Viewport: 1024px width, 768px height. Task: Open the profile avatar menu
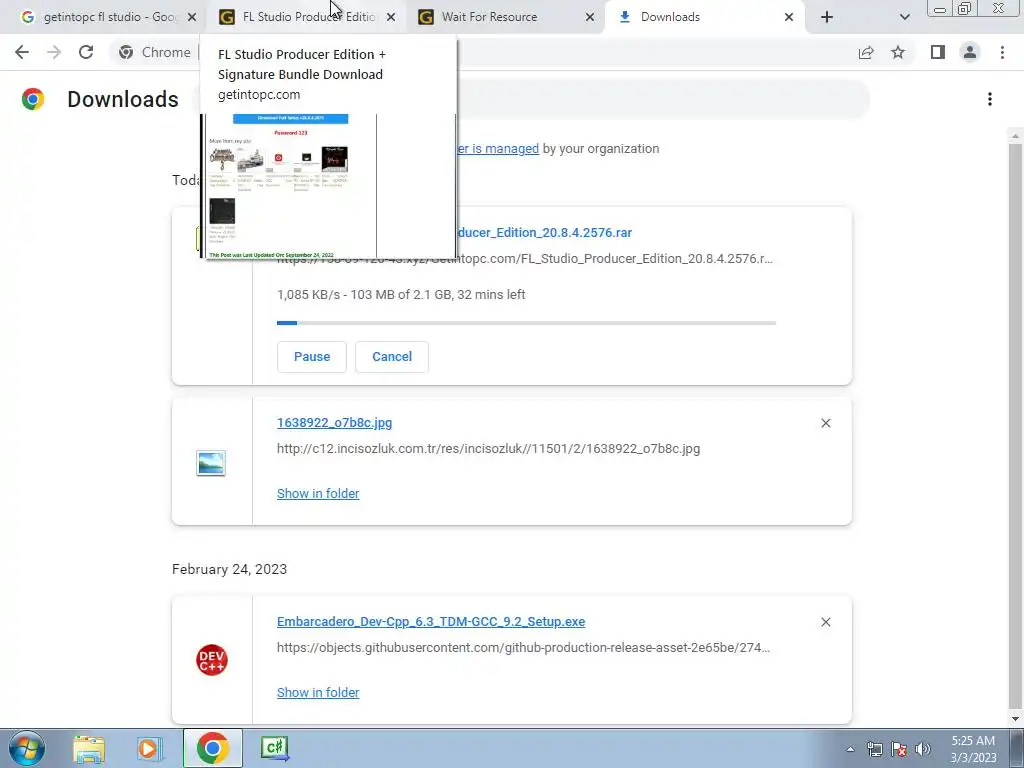(x=970, y=52)
